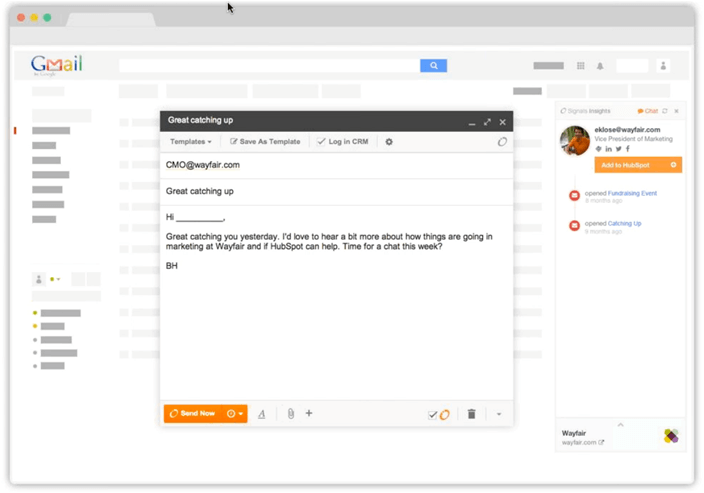704x493 pixels.
Task: Click the subject field Great catching up
Action: [x=336, y=192]
